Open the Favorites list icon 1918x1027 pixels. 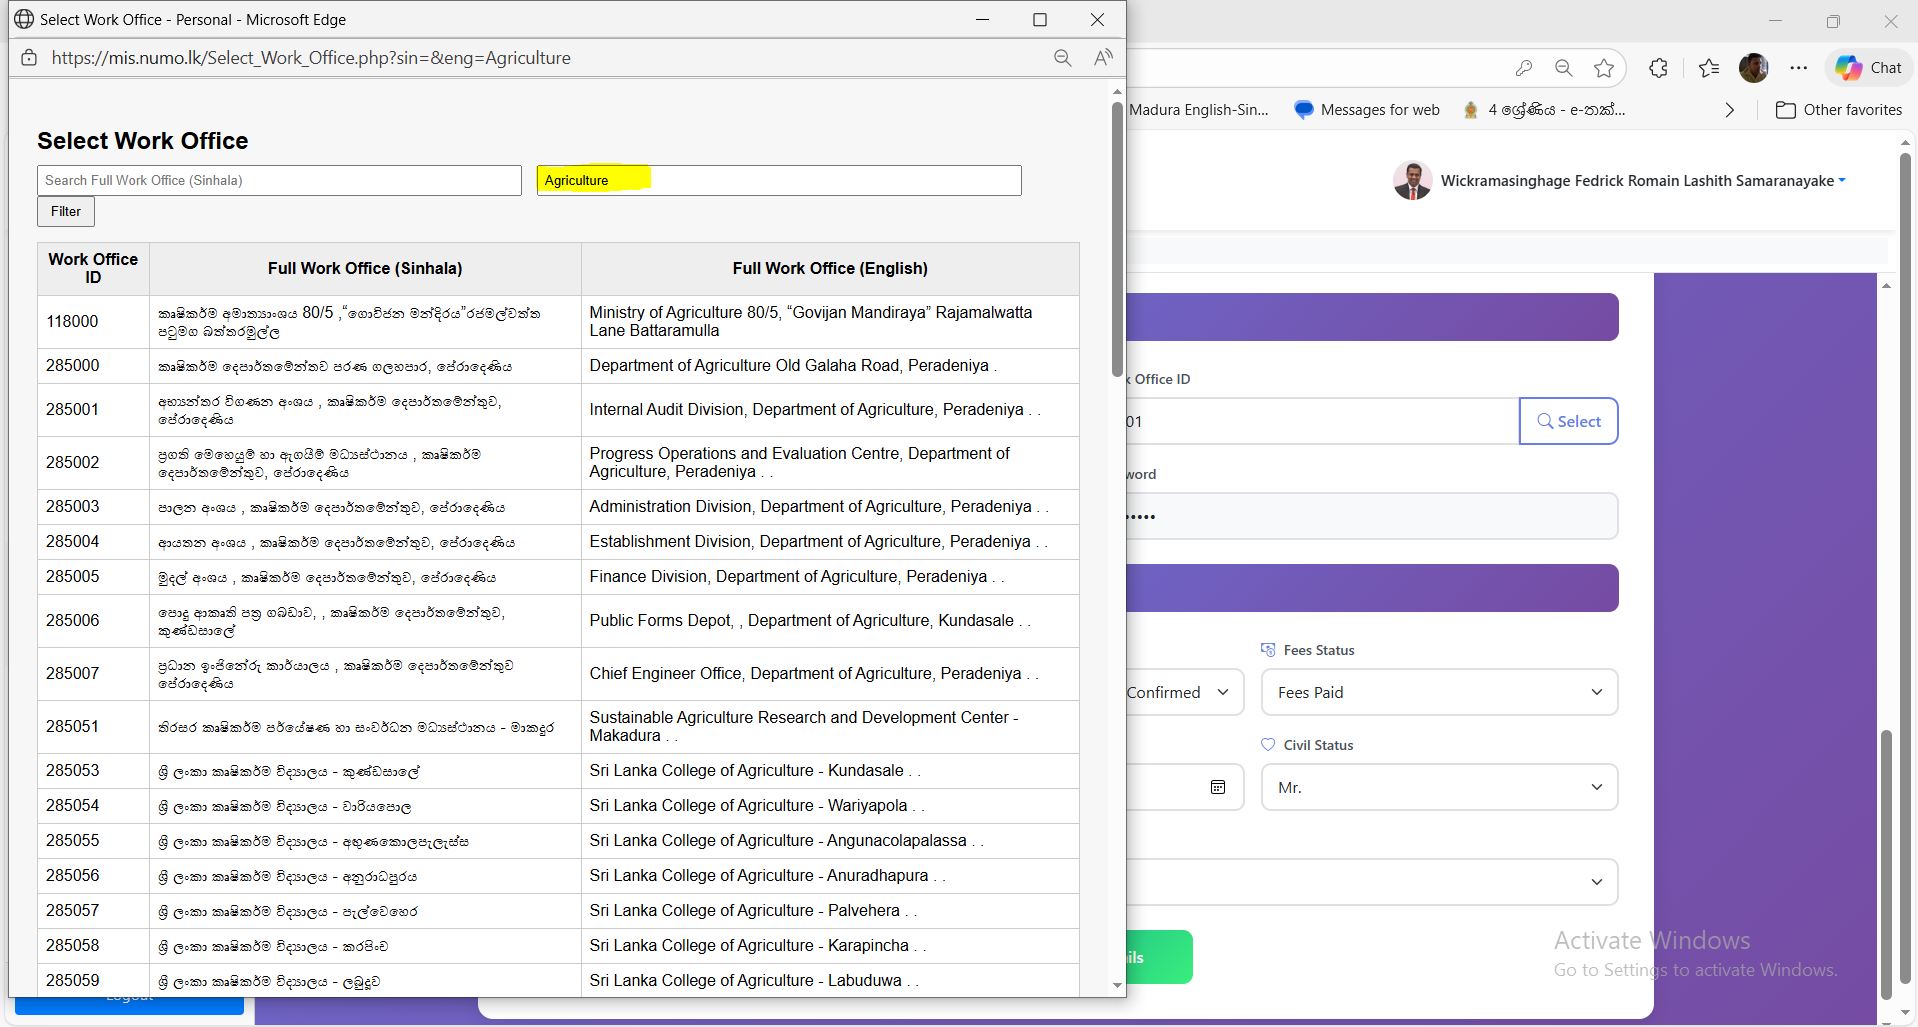click(1709, 68)
